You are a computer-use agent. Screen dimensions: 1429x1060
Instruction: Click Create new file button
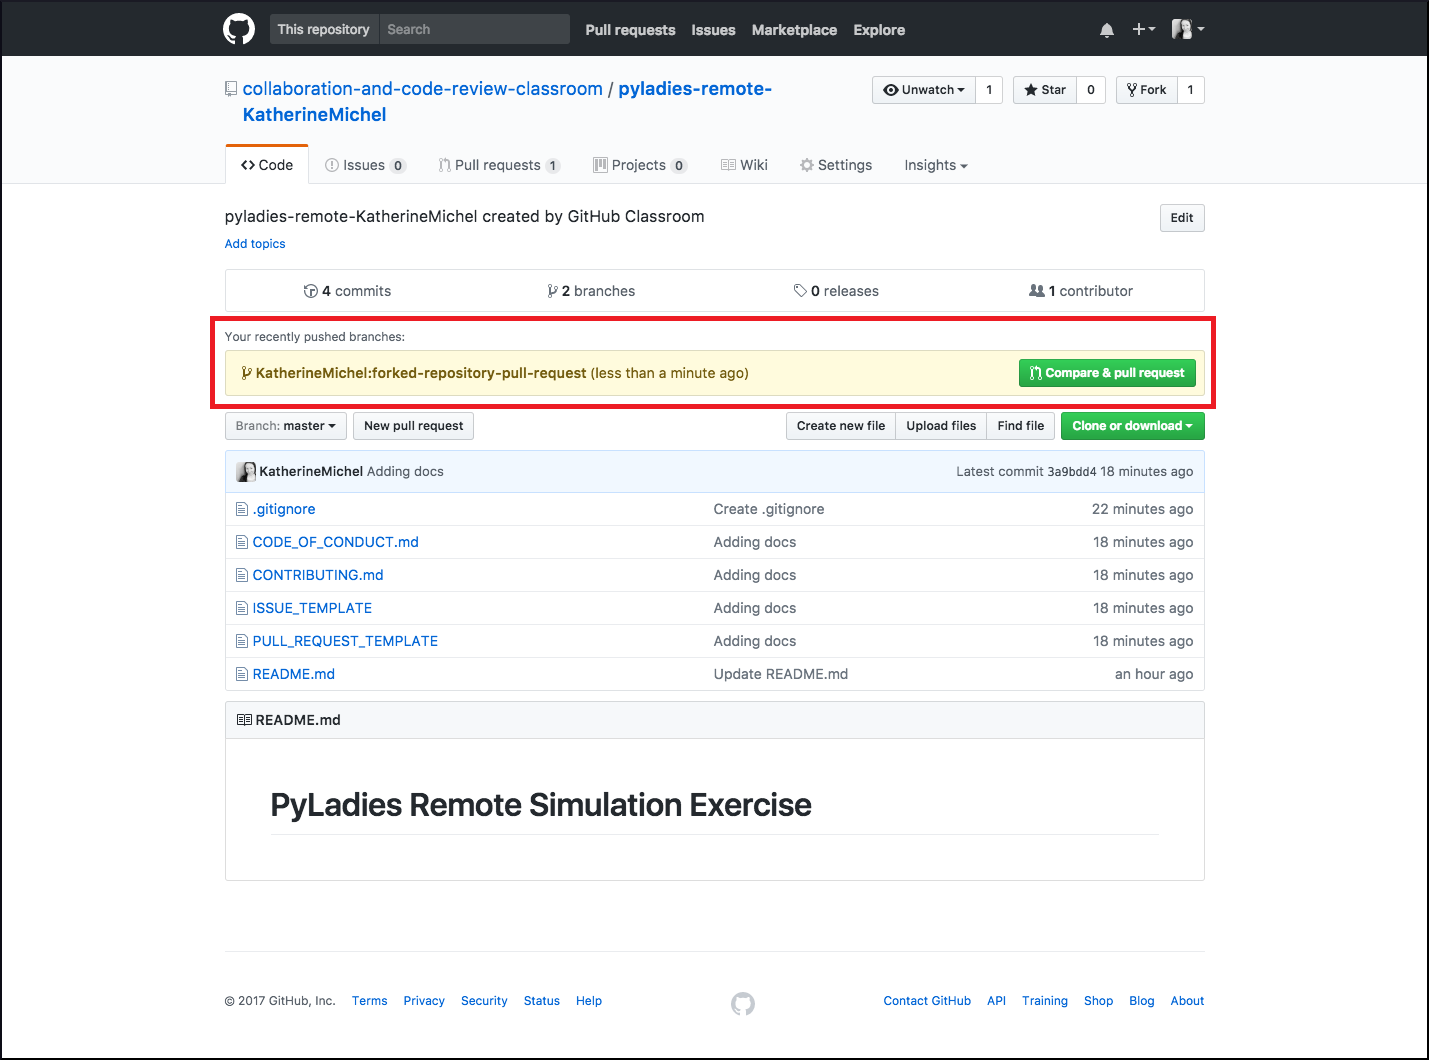pyautogui.click(x=841, y=426)
